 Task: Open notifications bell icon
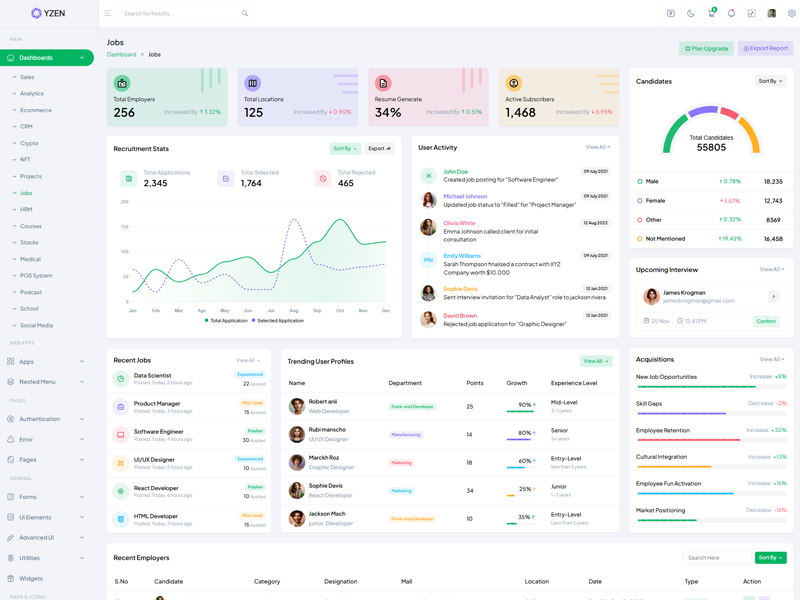point(731,13)
